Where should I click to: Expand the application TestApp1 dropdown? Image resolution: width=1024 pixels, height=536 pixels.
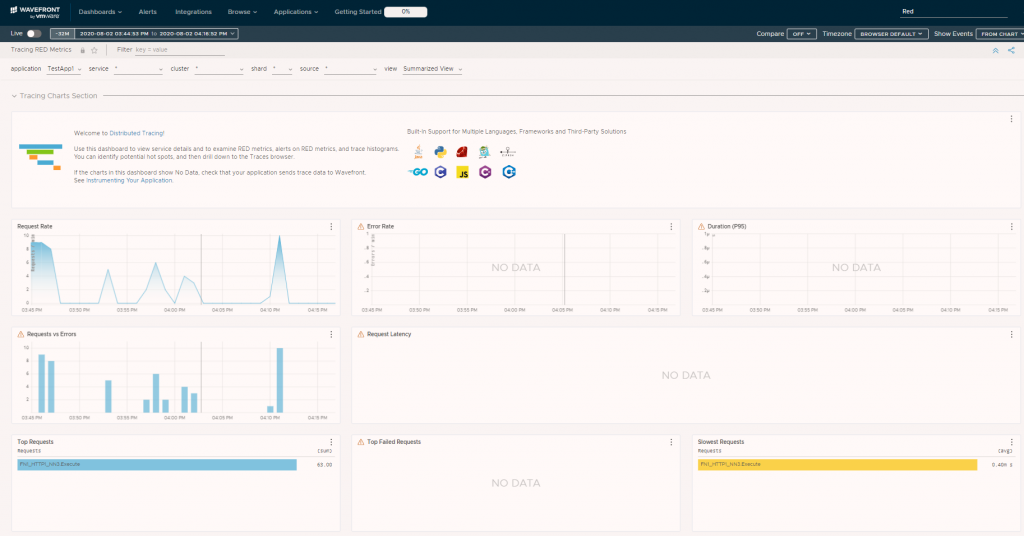[x=64, y=69]
